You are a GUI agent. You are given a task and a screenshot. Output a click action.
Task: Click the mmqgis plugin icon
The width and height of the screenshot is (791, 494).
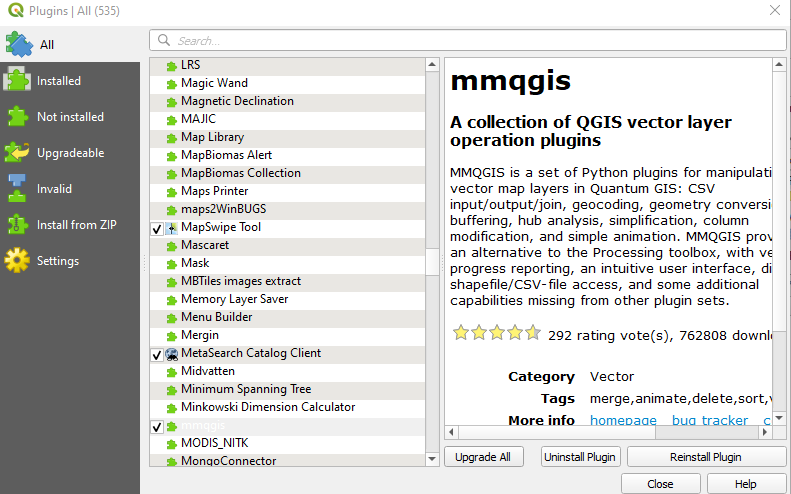coord(172,426)
